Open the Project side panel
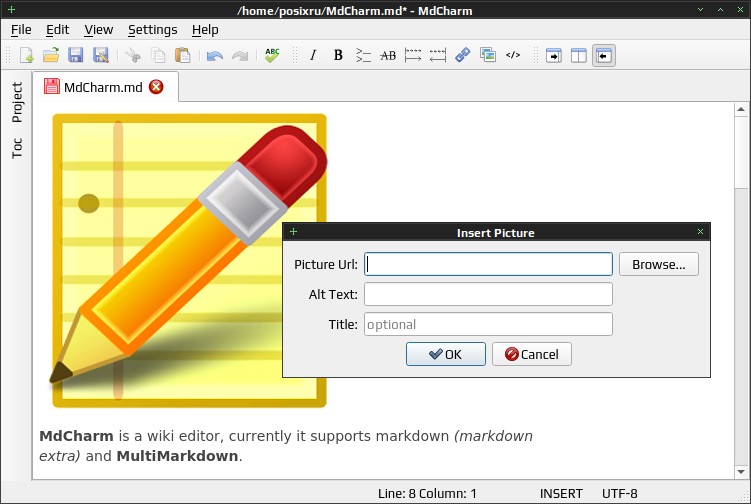751x504 pixels. (17, 103)
